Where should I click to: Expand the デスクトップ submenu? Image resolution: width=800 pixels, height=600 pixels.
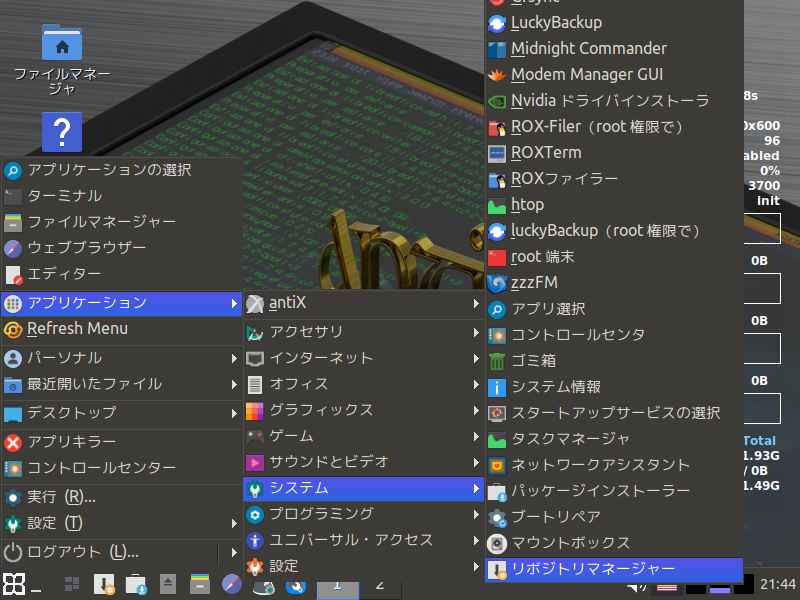(x=121, y=413)
